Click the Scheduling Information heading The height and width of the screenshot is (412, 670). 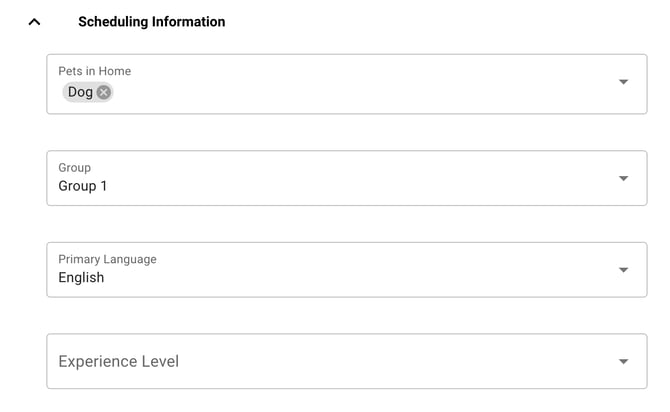[151, 21]
